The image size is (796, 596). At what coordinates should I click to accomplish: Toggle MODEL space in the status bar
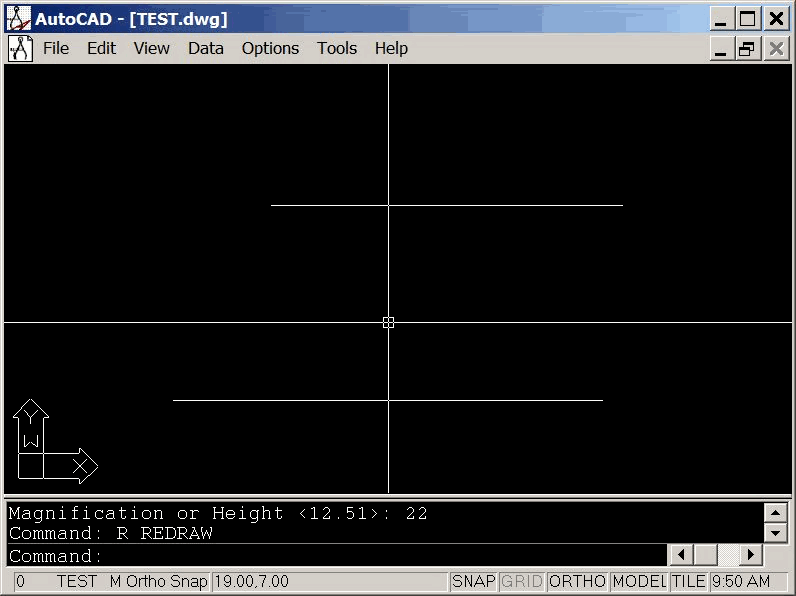[639, 581]
